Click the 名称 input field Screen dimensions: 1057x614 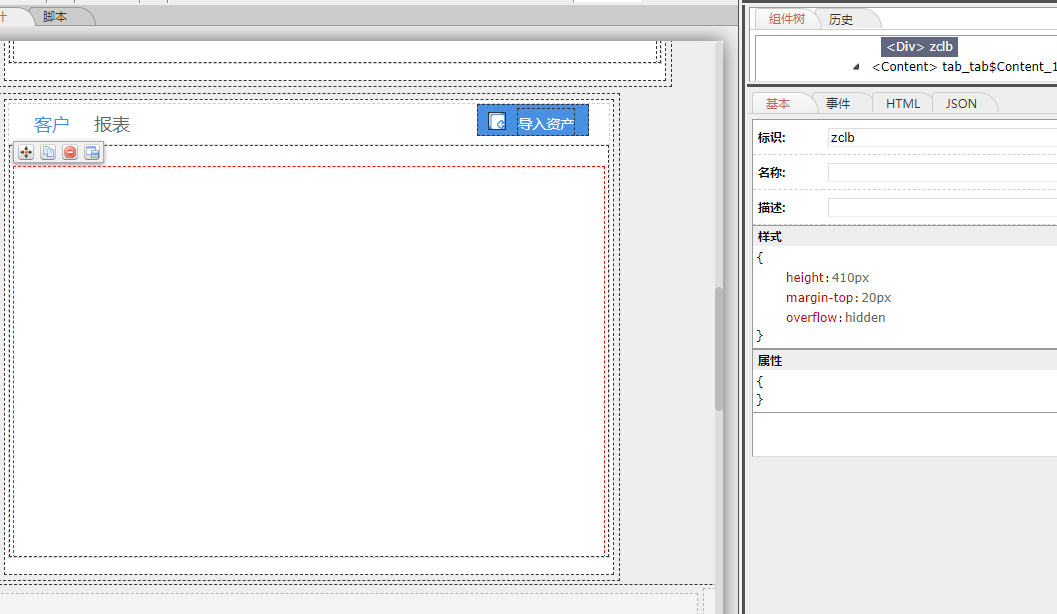(x=942, y=173)
